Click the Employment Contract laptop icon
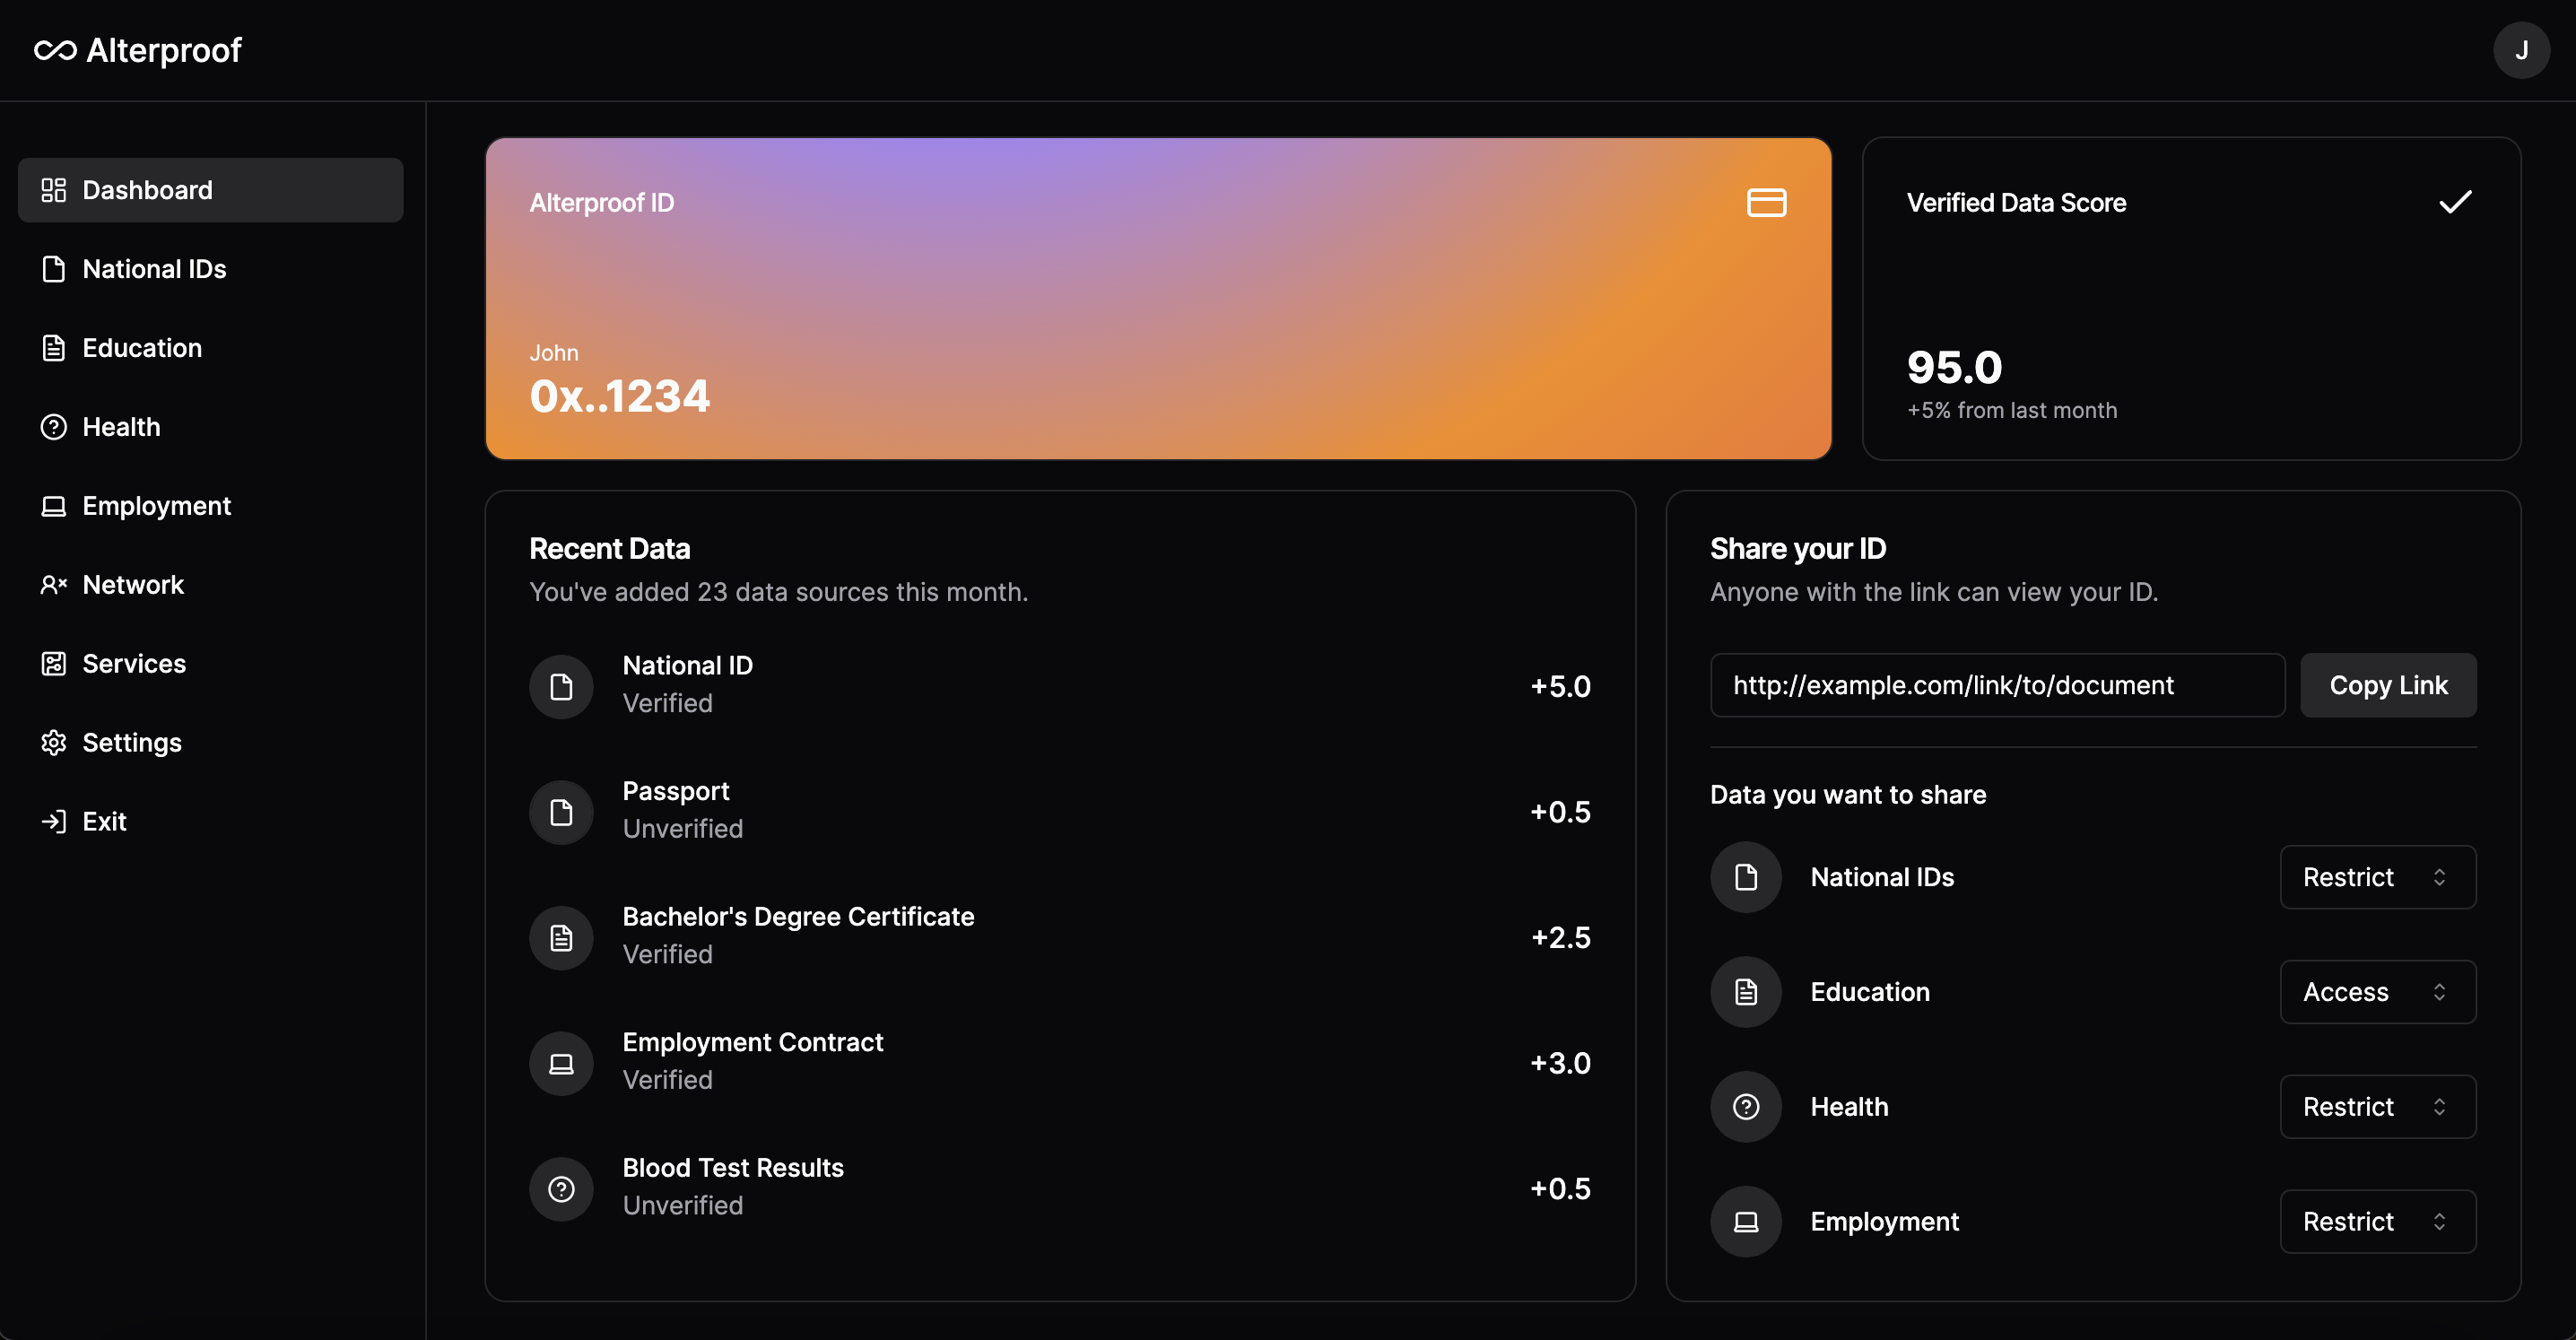This screenshot has width=2576, height=1340. [561, 1063]
